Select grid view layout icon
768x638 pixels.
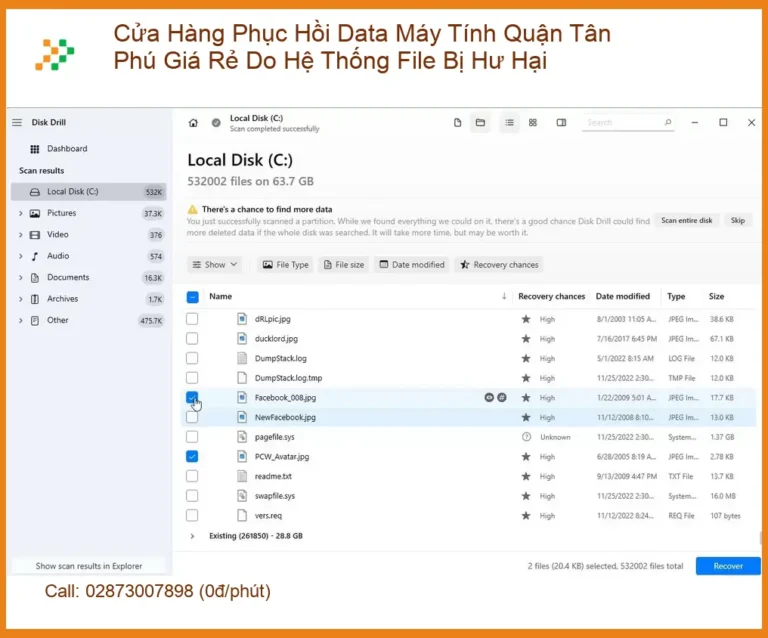click(x=533, y=122)
